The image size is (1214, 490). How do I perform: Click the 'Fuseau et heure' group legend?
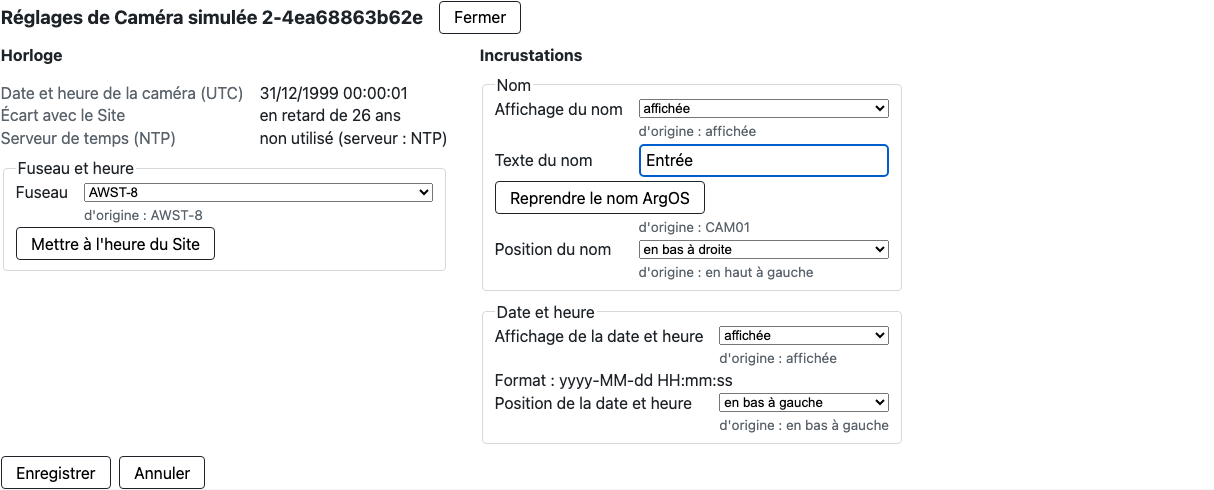(76, 168)
